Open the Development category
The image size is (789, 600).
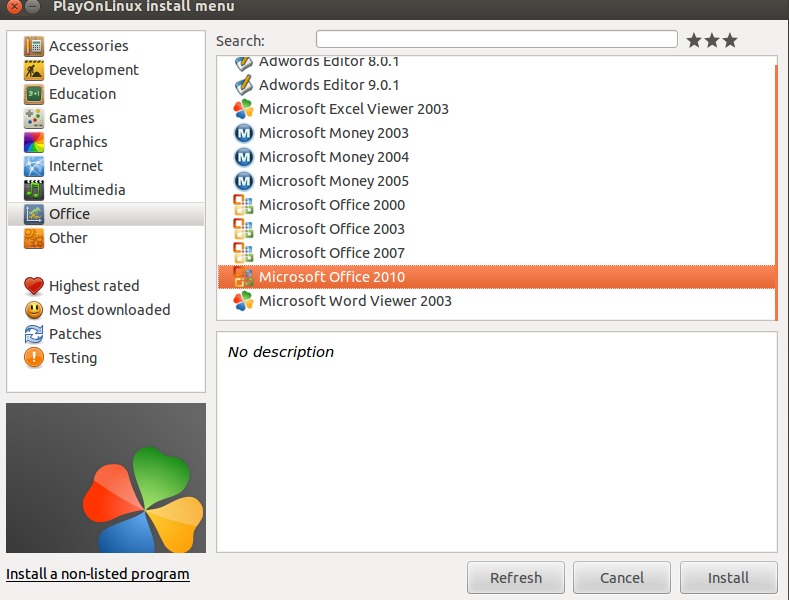coord(94,70)
